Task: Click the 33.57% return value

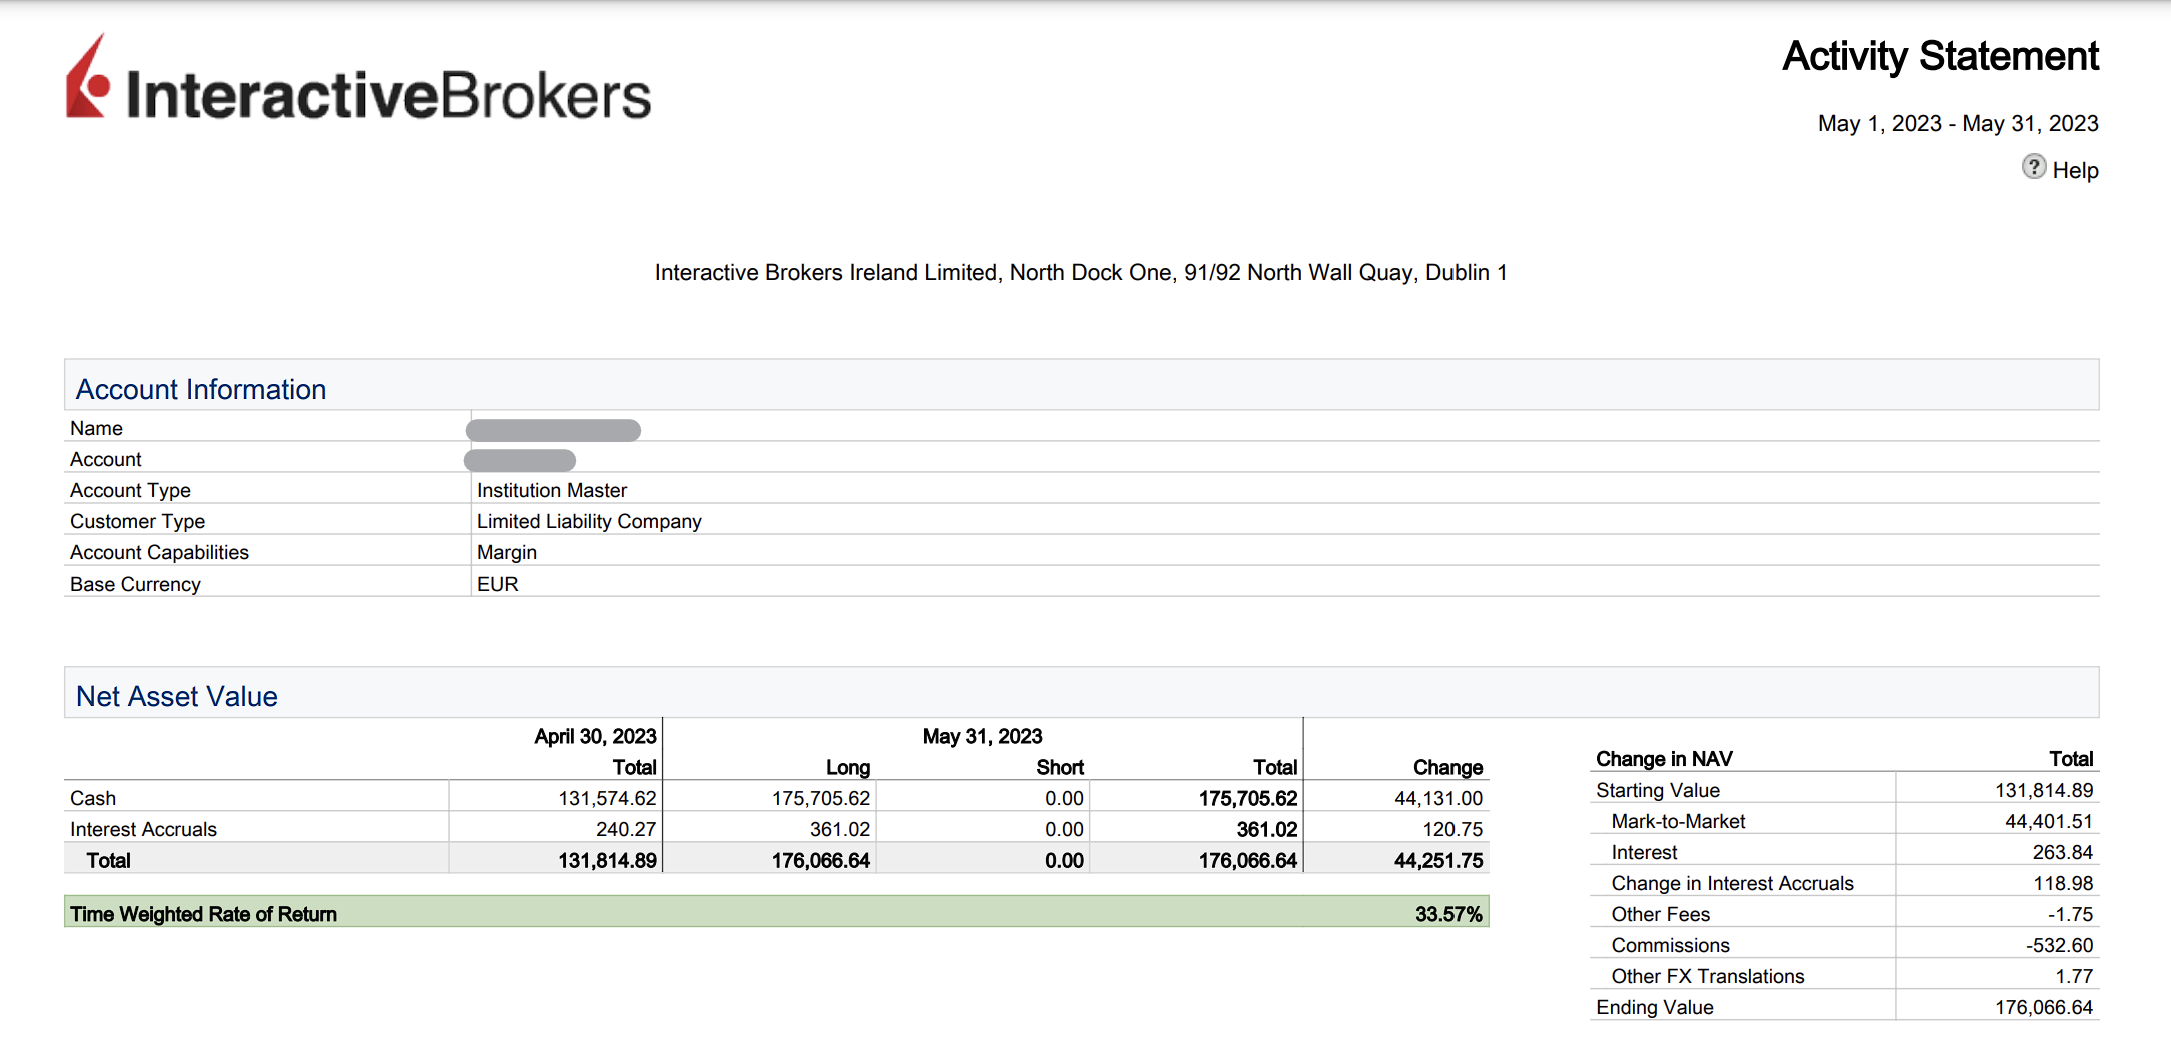Action: (1447, 914)
